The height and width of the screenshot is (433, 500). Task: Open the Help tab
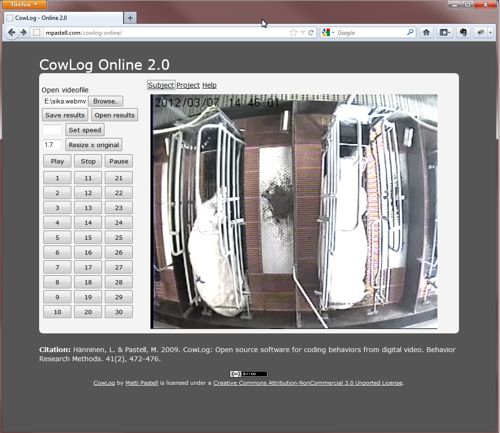pos(209,85)
